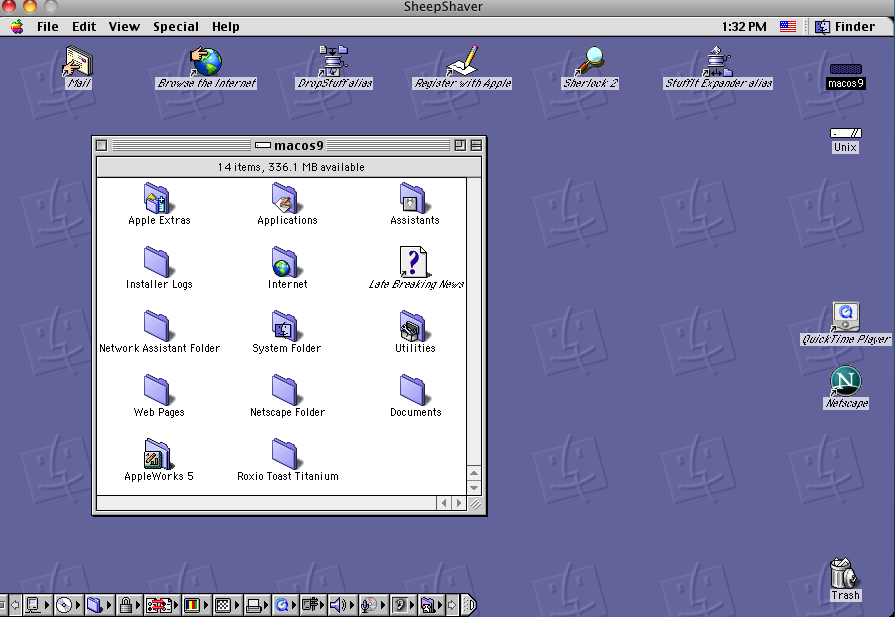Click the menu bar clock

744,27
